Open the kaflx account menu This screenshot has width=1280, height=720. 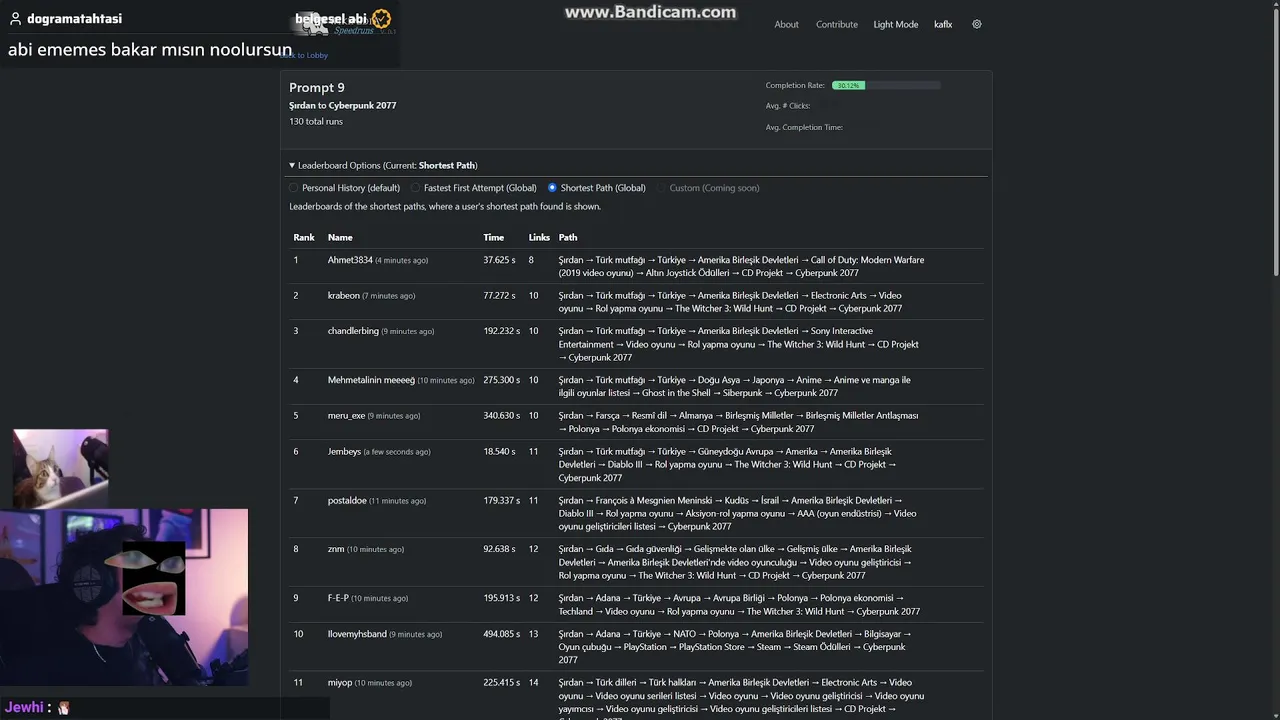(943, 24)
